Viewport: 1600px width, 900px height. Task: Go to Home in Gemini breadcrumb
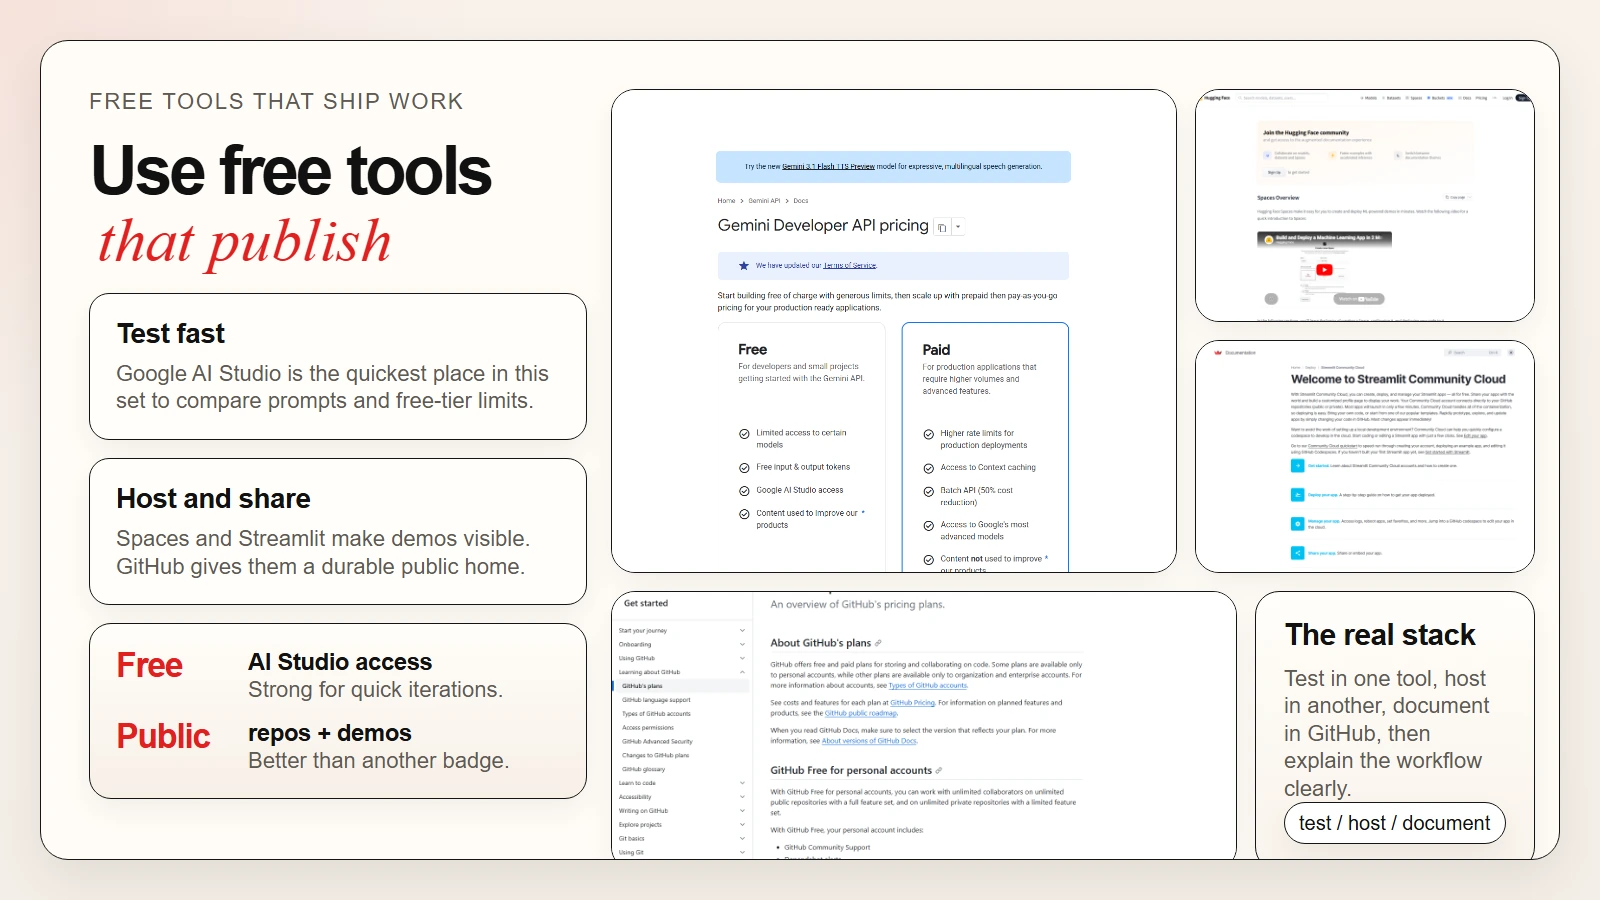(x=726, y=201)
